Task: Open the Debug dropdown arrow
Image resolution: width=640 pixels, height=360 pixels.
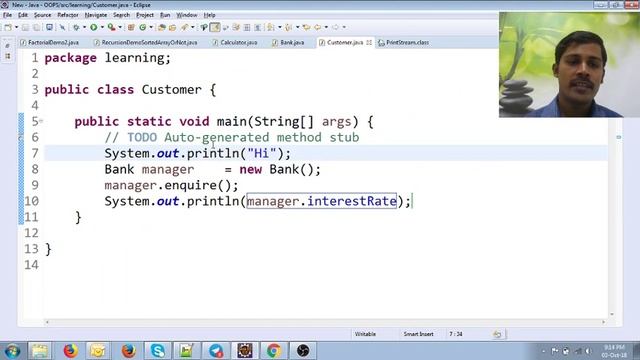Action: (84, 27)
